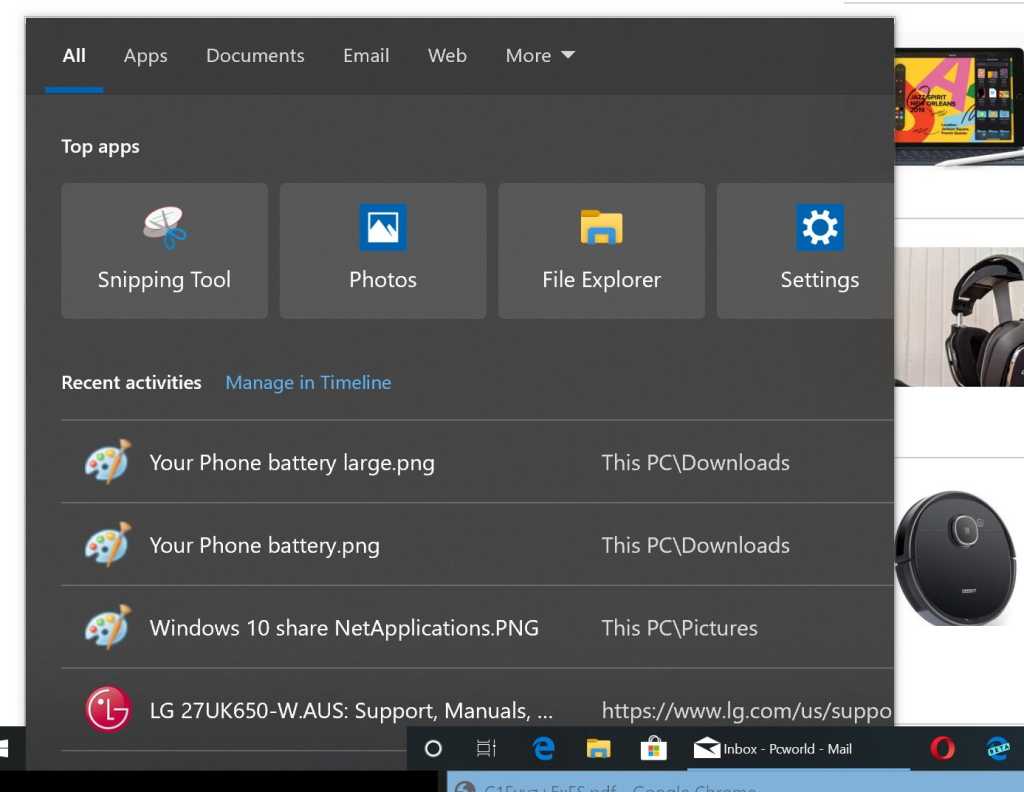Open the File Explorer top app tile
The image size is (1024, 792).
(601, 251)
